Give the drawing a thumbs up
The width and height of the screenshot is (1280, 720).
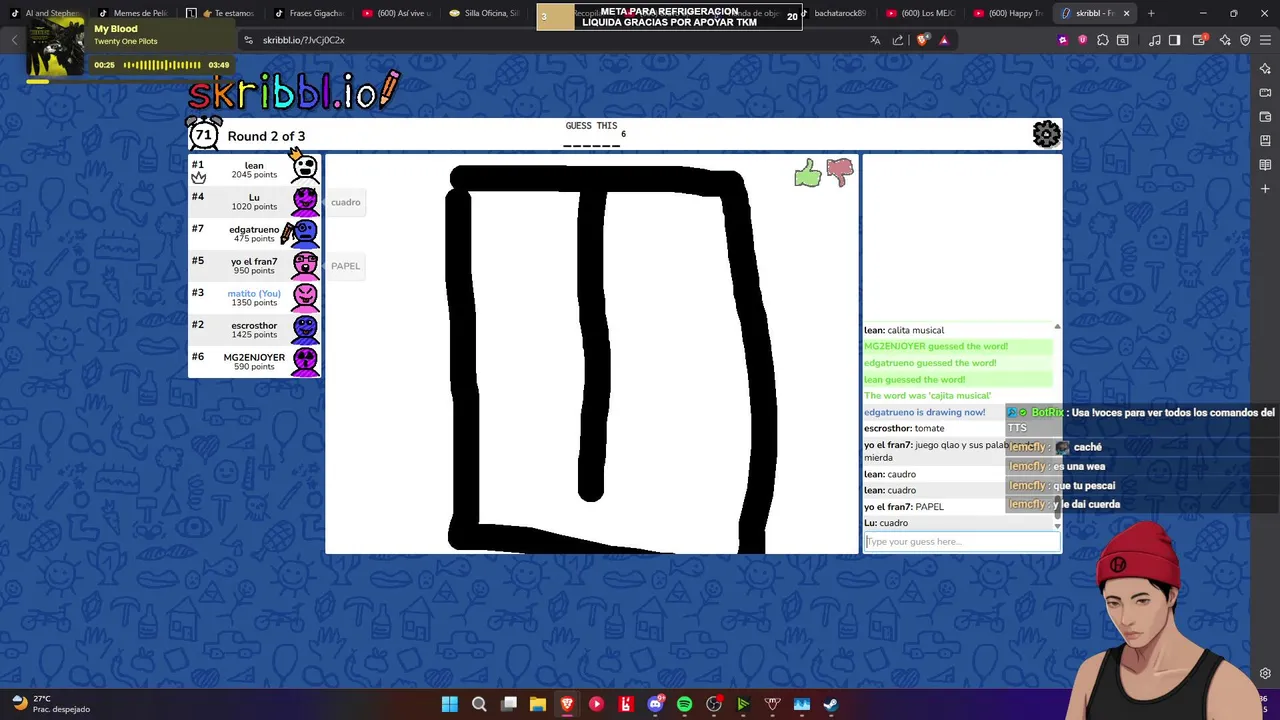(x=808, y=174)
